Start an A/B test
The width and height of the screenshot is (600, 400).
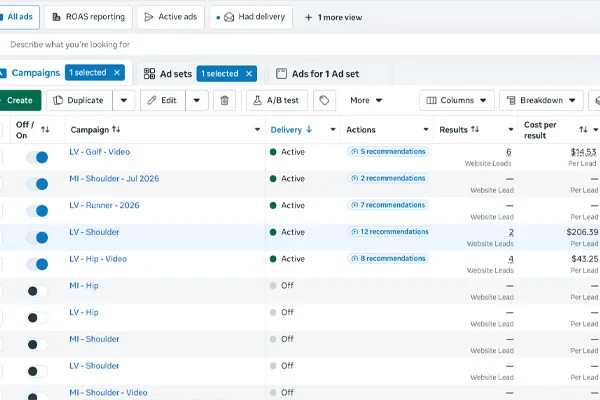click(277, 100)
